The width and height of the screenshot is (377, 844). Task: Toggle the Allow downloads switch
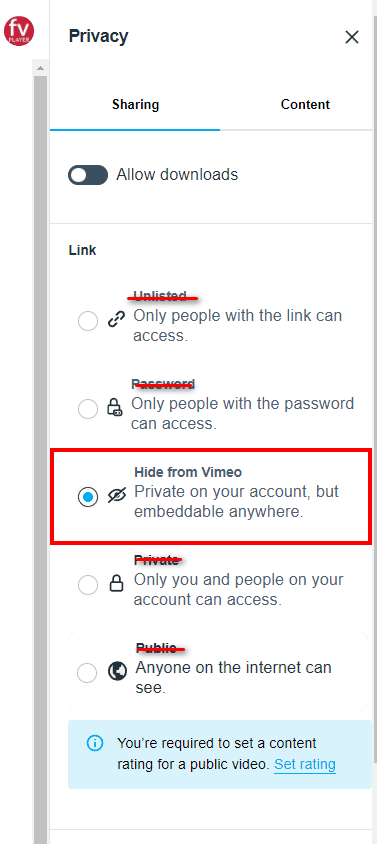[88, 175]
